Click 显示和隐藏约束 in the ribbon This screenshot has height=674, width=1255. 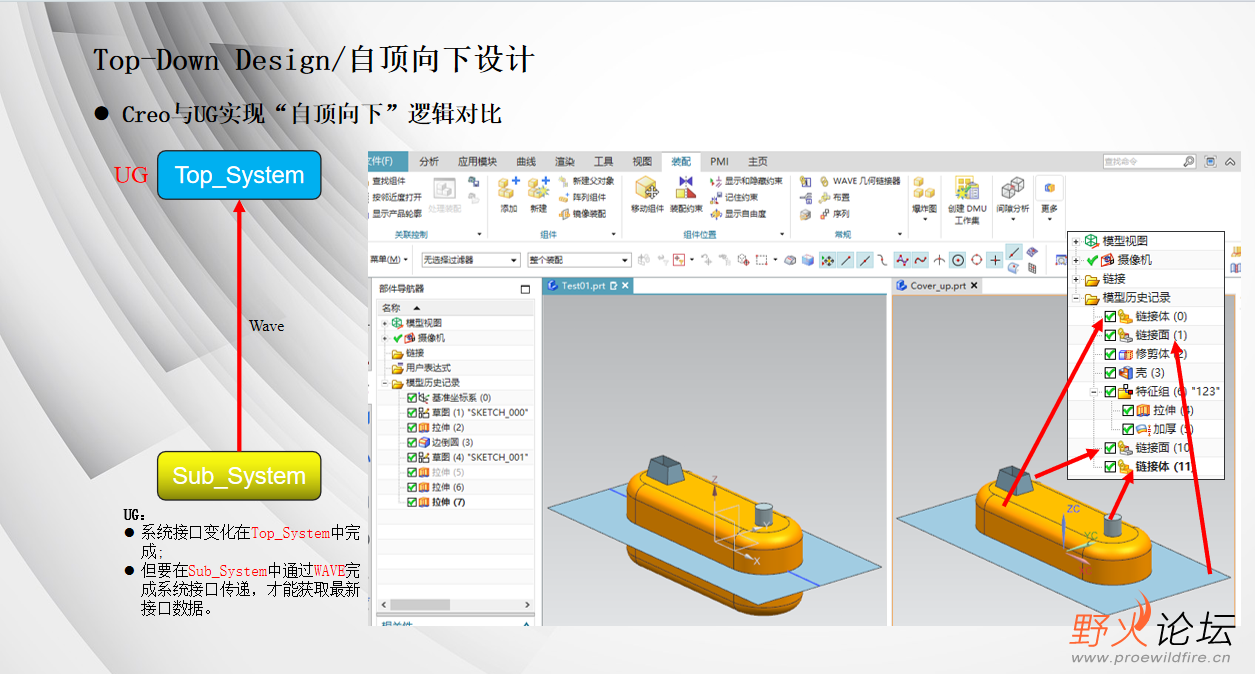(x=746, y=181)
